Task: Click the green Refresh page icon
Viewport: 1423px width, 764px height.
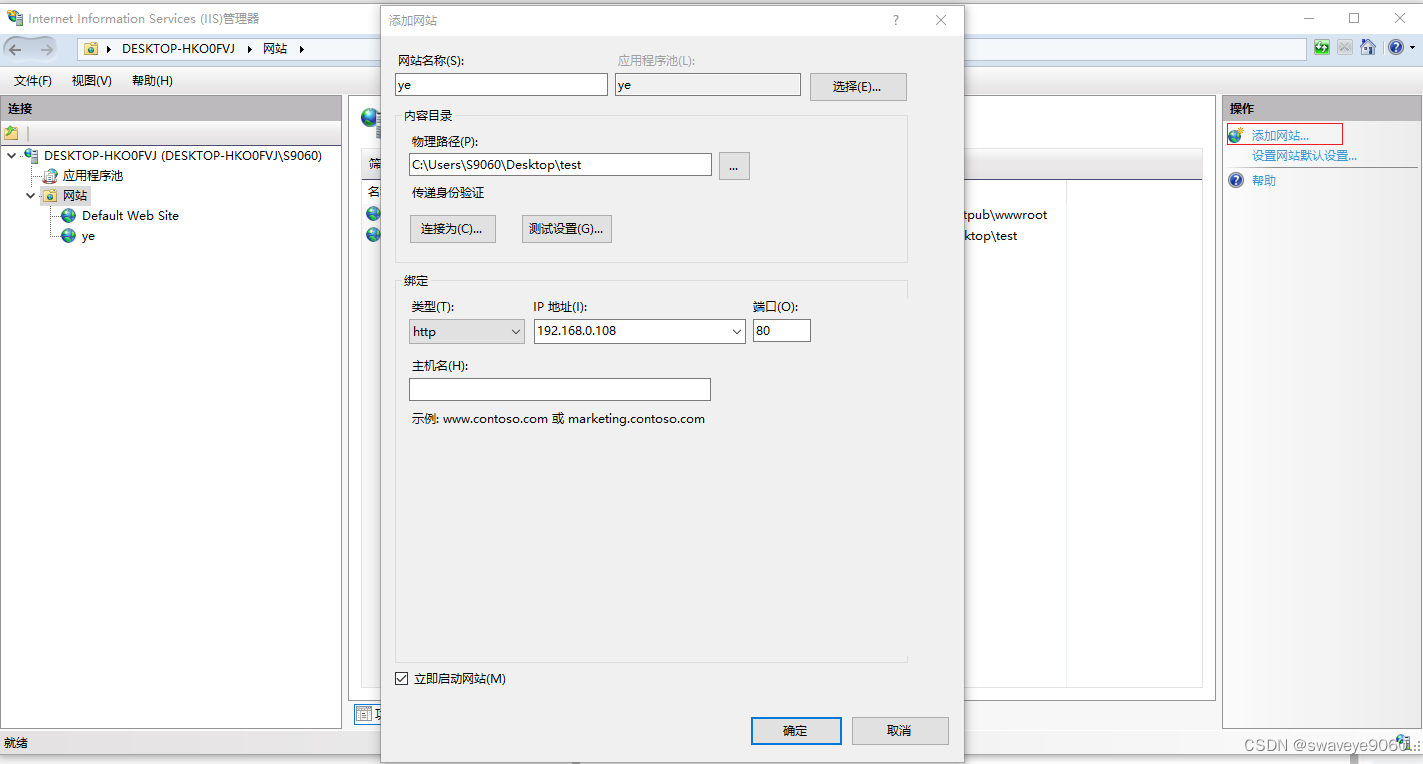Action: click(1322, 47)
